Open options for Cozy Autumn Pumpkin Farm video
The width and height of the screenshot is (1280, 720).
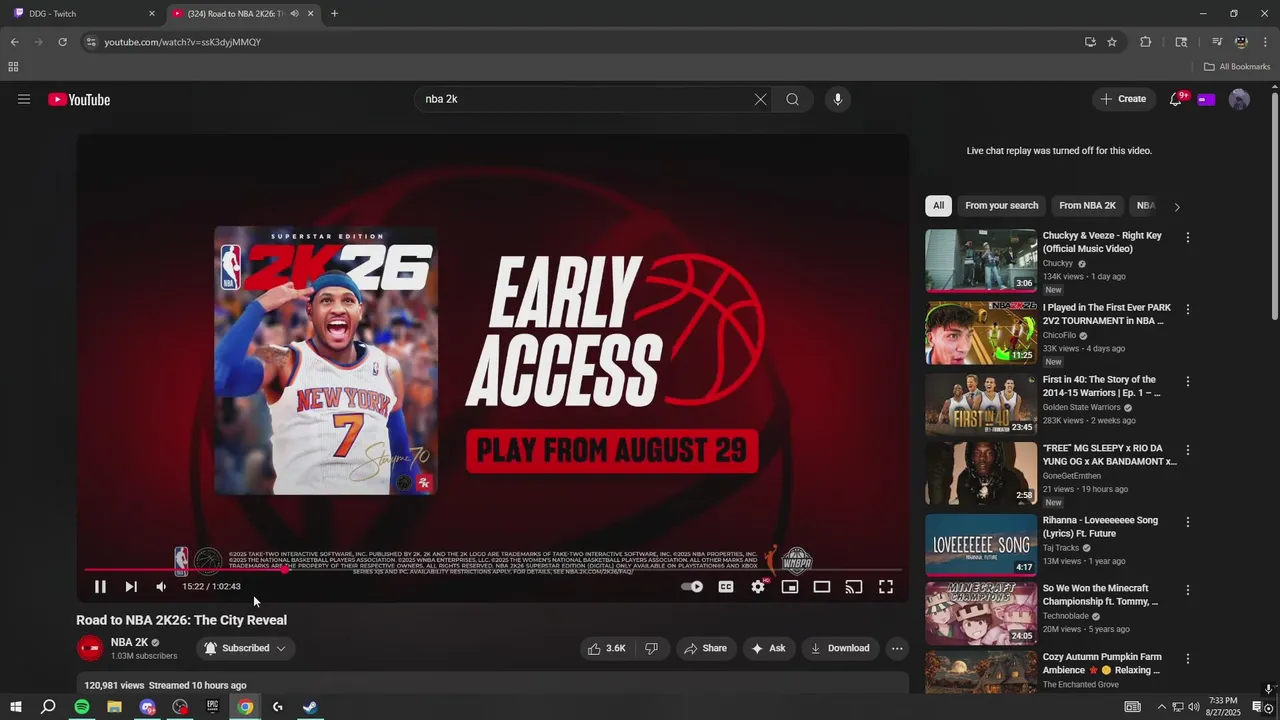click(1188, 660)
